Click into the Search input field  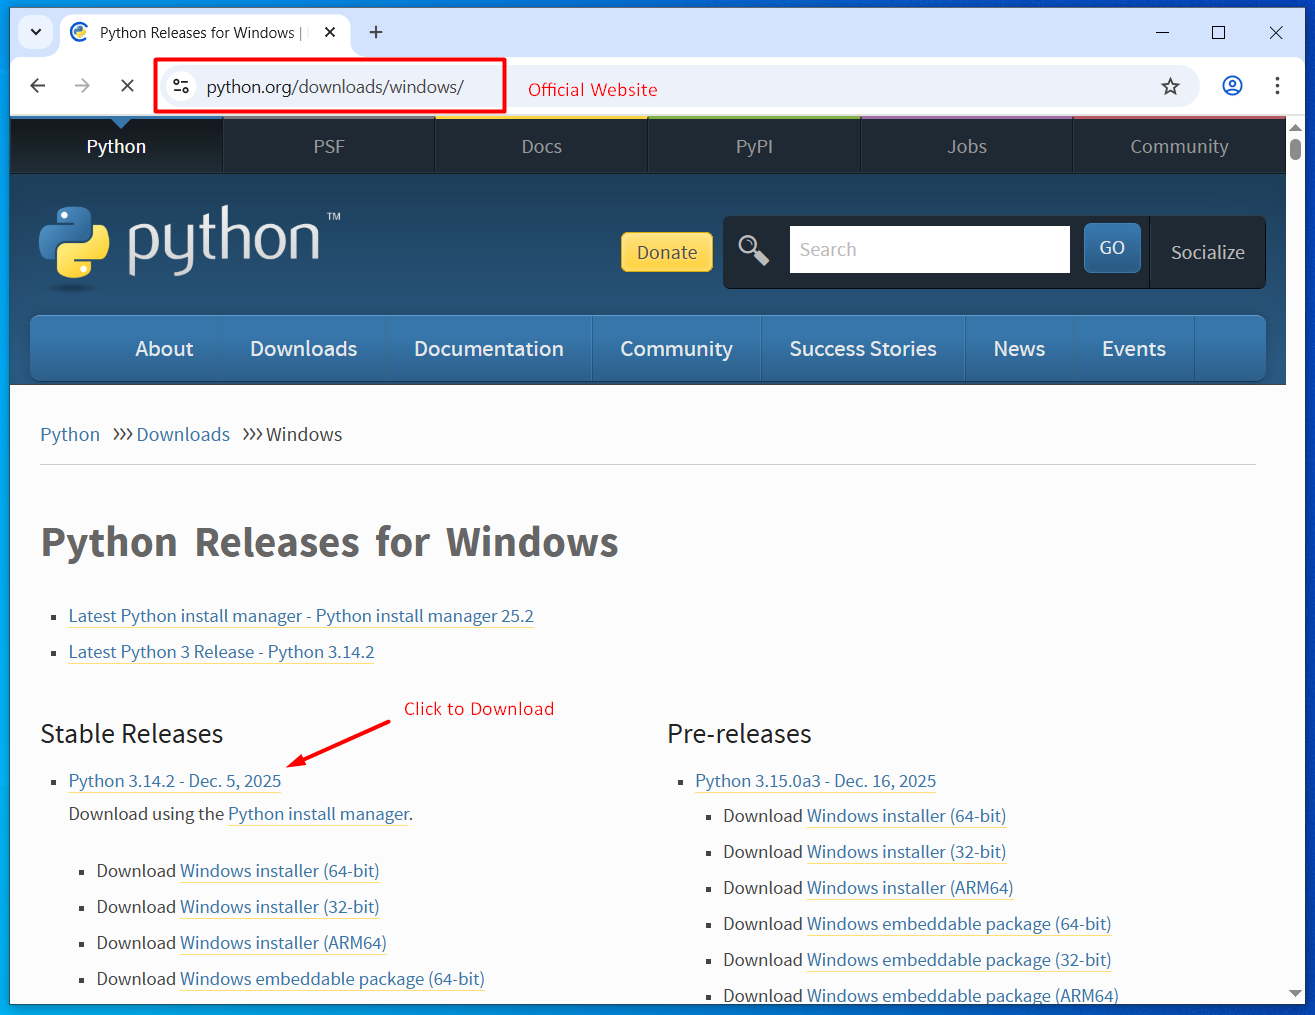(x=929, y=249)
